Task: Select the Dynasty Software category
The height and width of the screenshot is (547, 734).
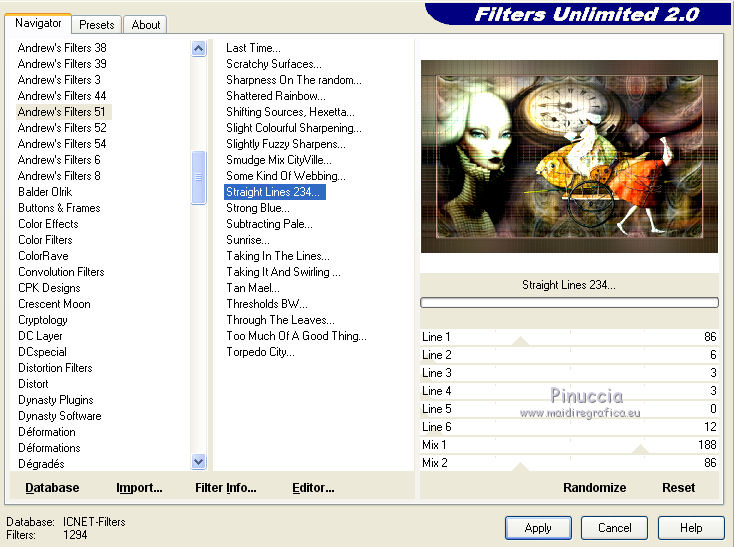Action: (x=59, y=416)
